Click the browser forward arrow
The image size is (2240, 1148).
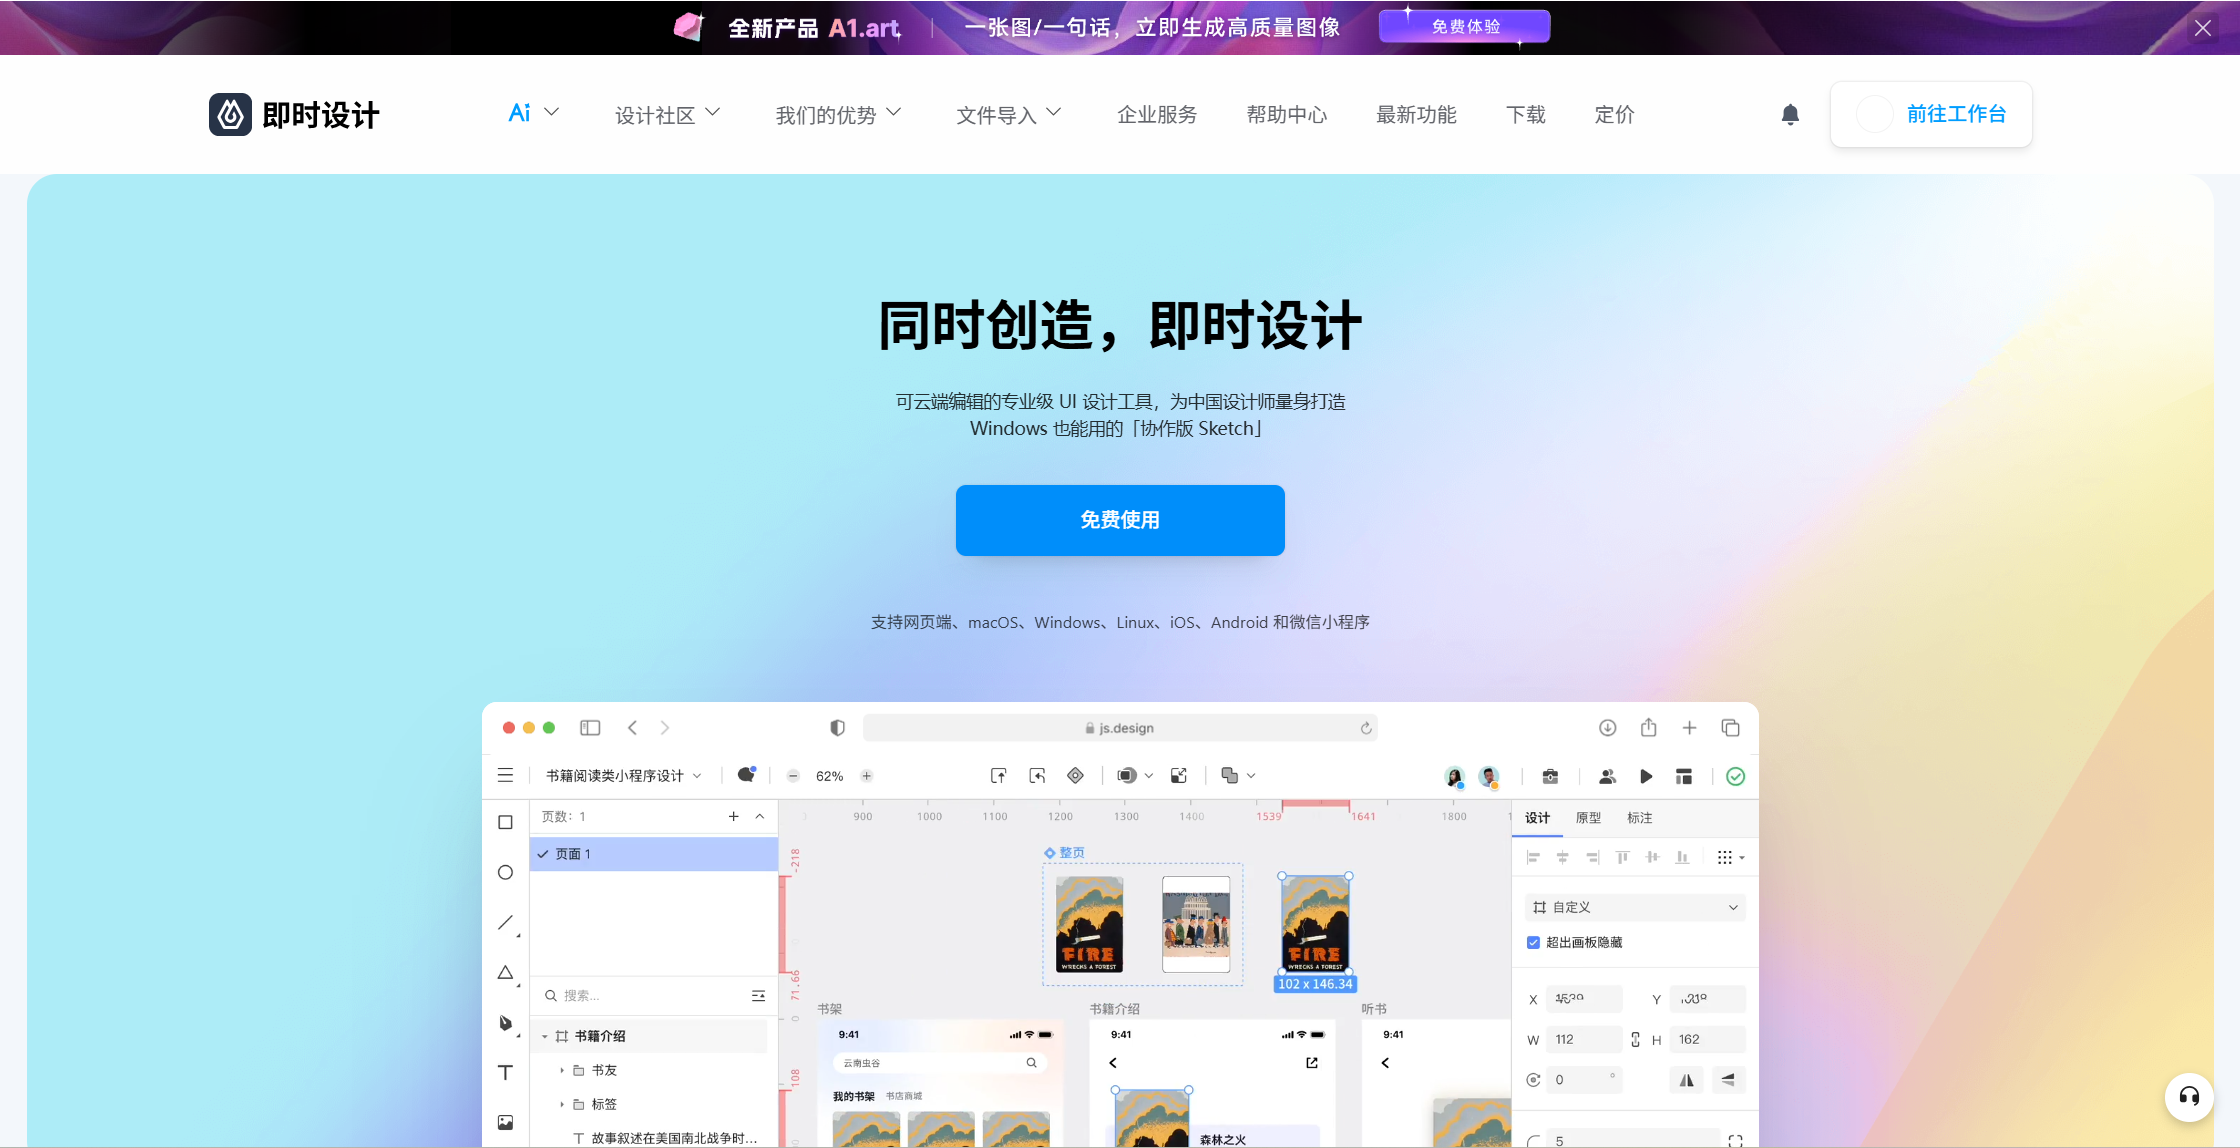pyautogui.click(x=665, y=728)
